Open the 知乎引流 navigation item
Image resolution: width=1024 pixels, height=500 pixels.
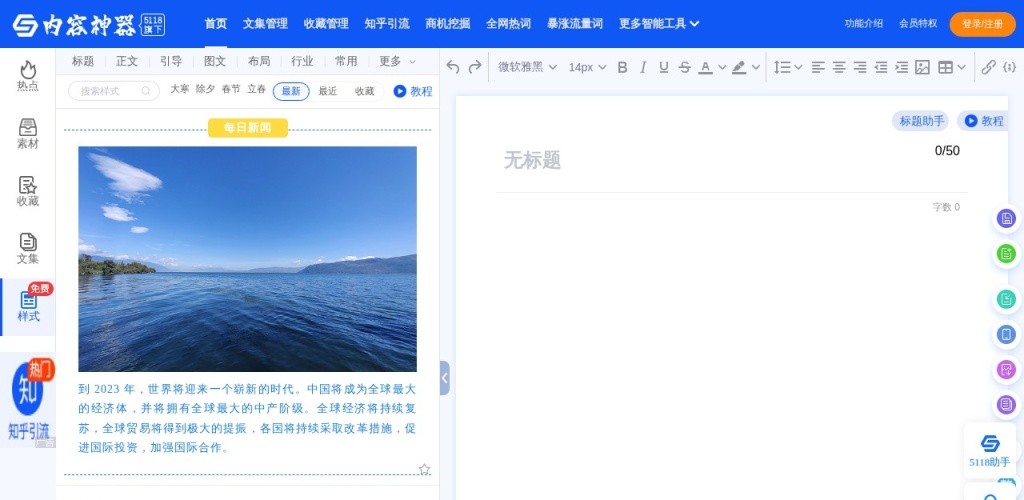click(386, 23)
